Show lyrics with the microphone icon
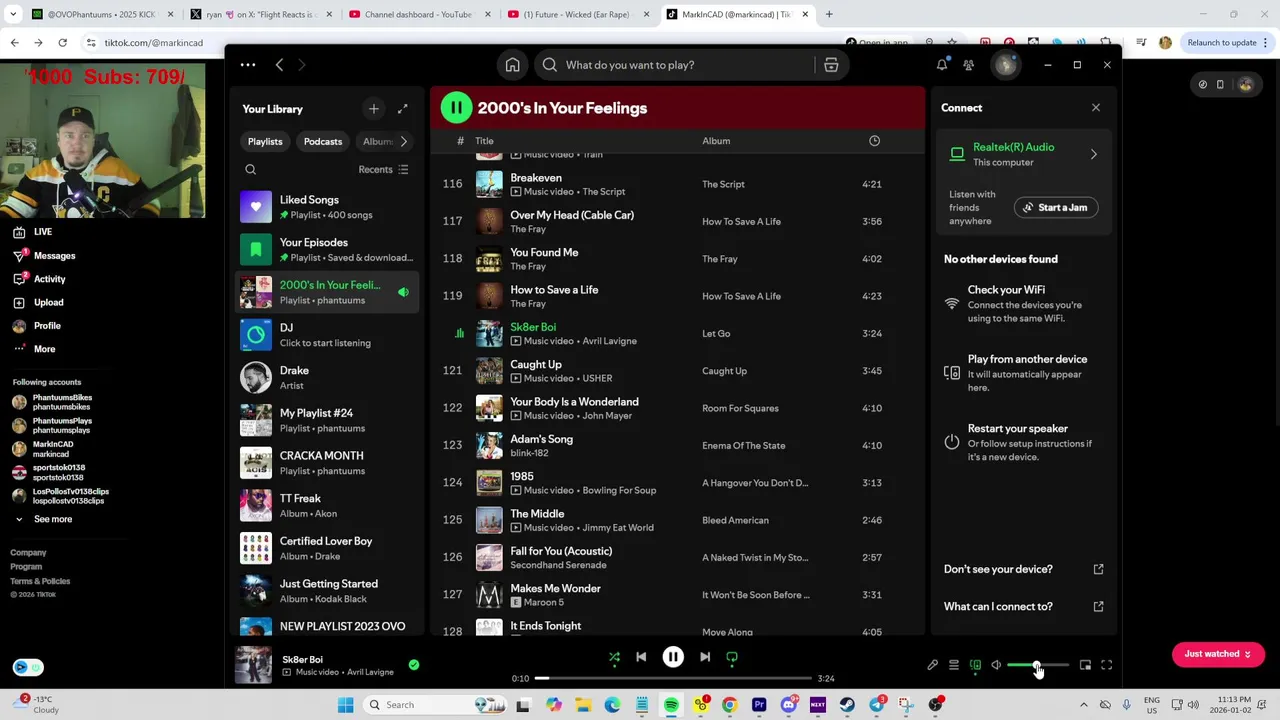Viewport: 1280px width, 720px height. (932, 665)
